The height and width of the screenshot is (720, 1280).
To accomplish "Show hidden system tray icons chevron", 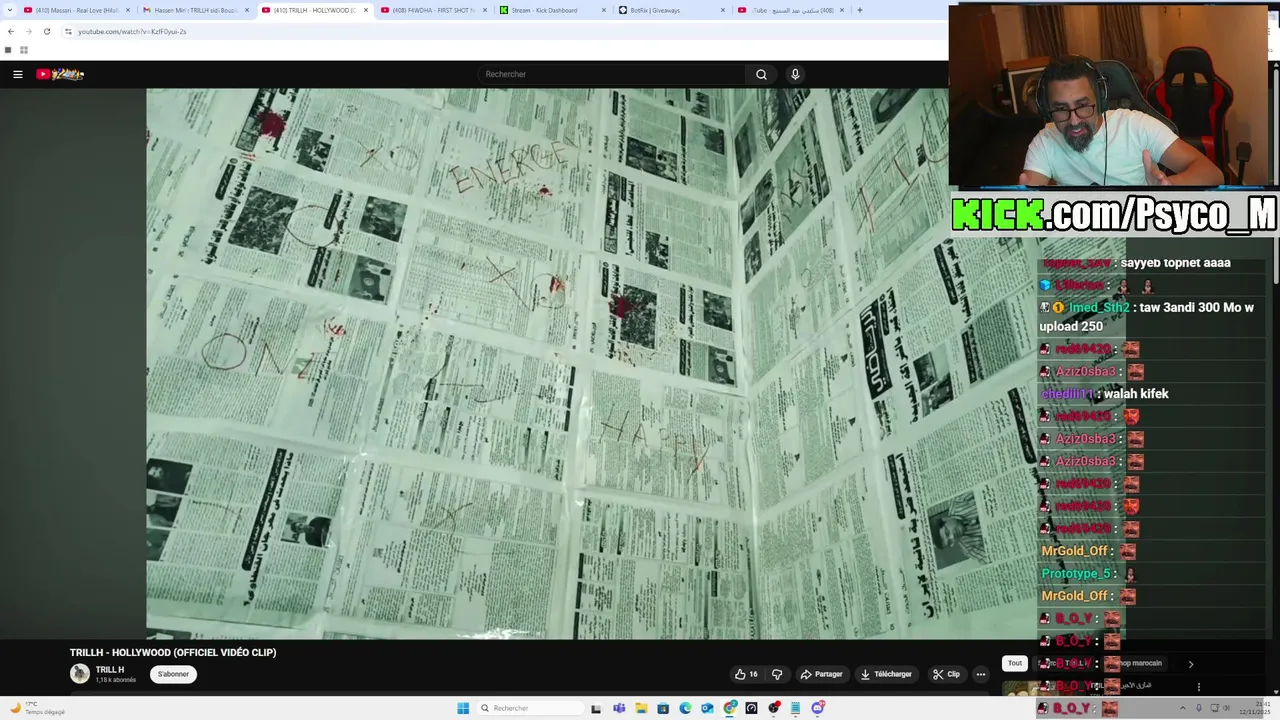I will 1183,708.
